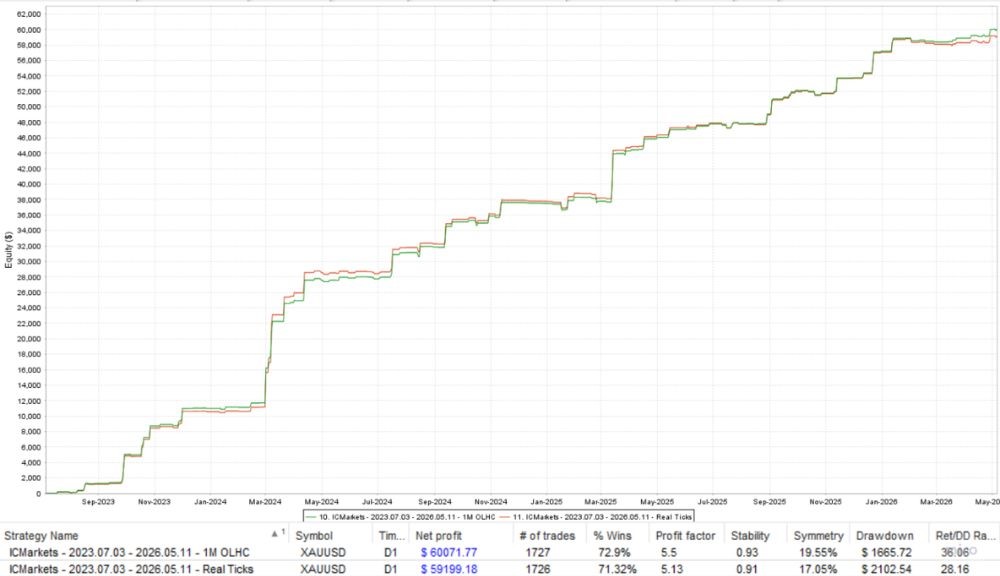Click the 71.32% wins value
1000x576 pixels.
point(617,569)
